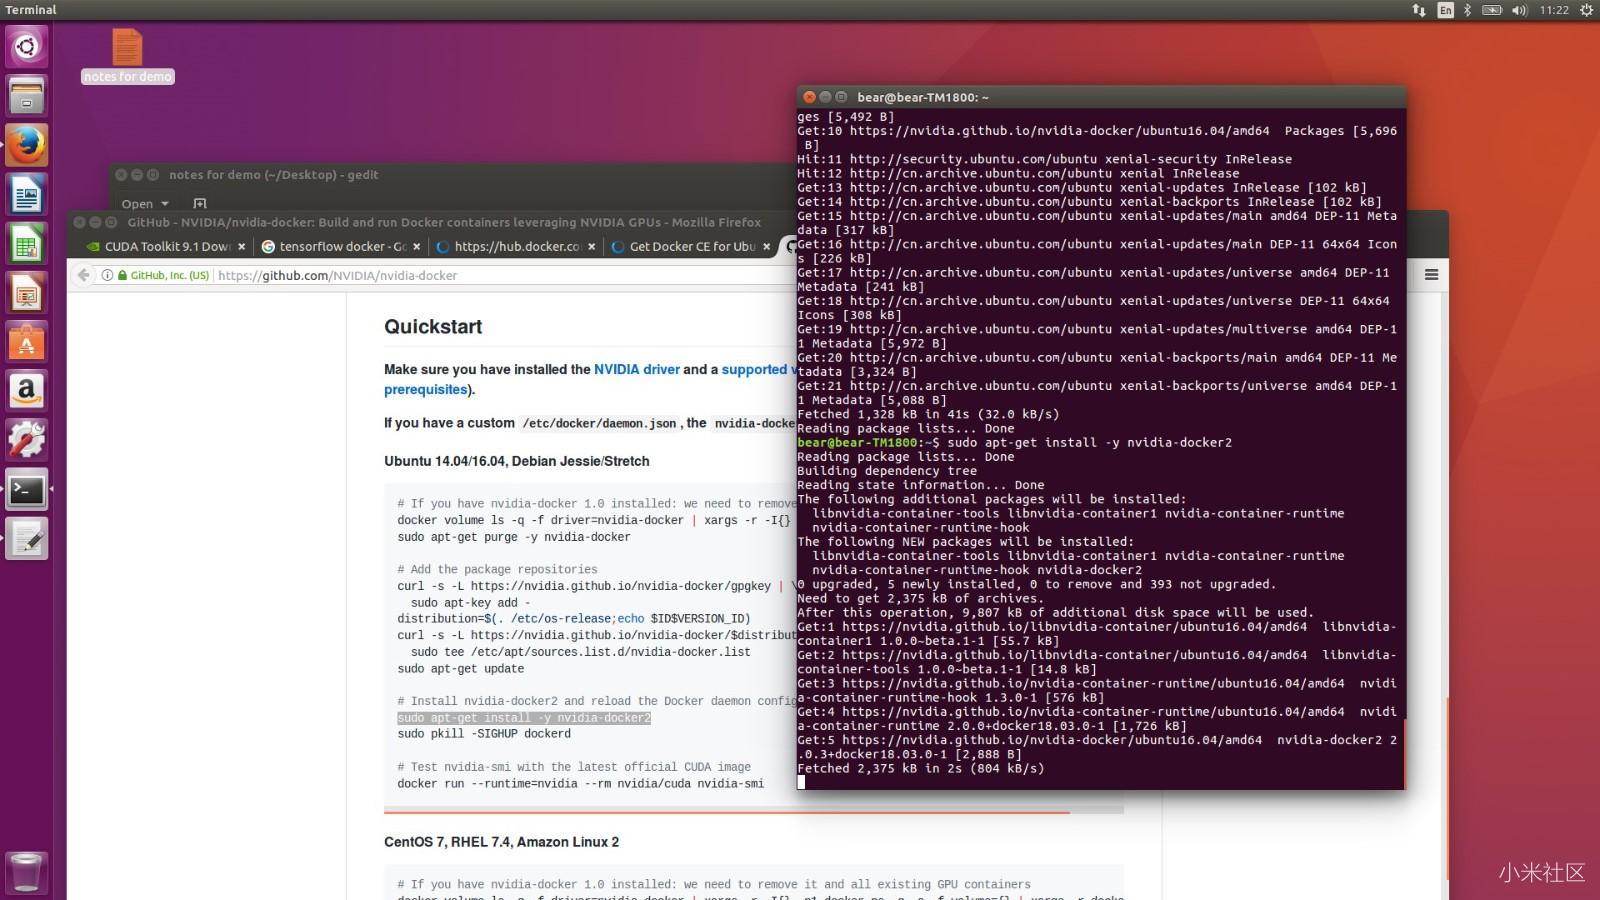Focus the Terminal launcher icon
Viewport: 1600px width, 900px height.
click(27, 489)
